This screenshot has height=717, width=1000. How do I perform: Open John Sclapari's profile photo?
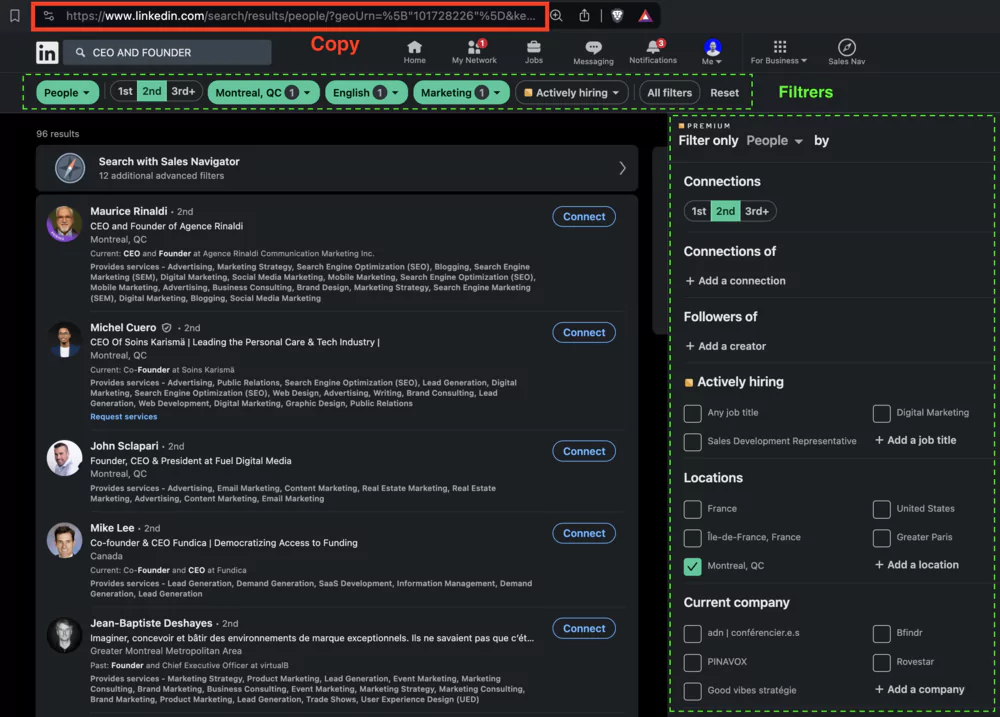coord(64,458)
